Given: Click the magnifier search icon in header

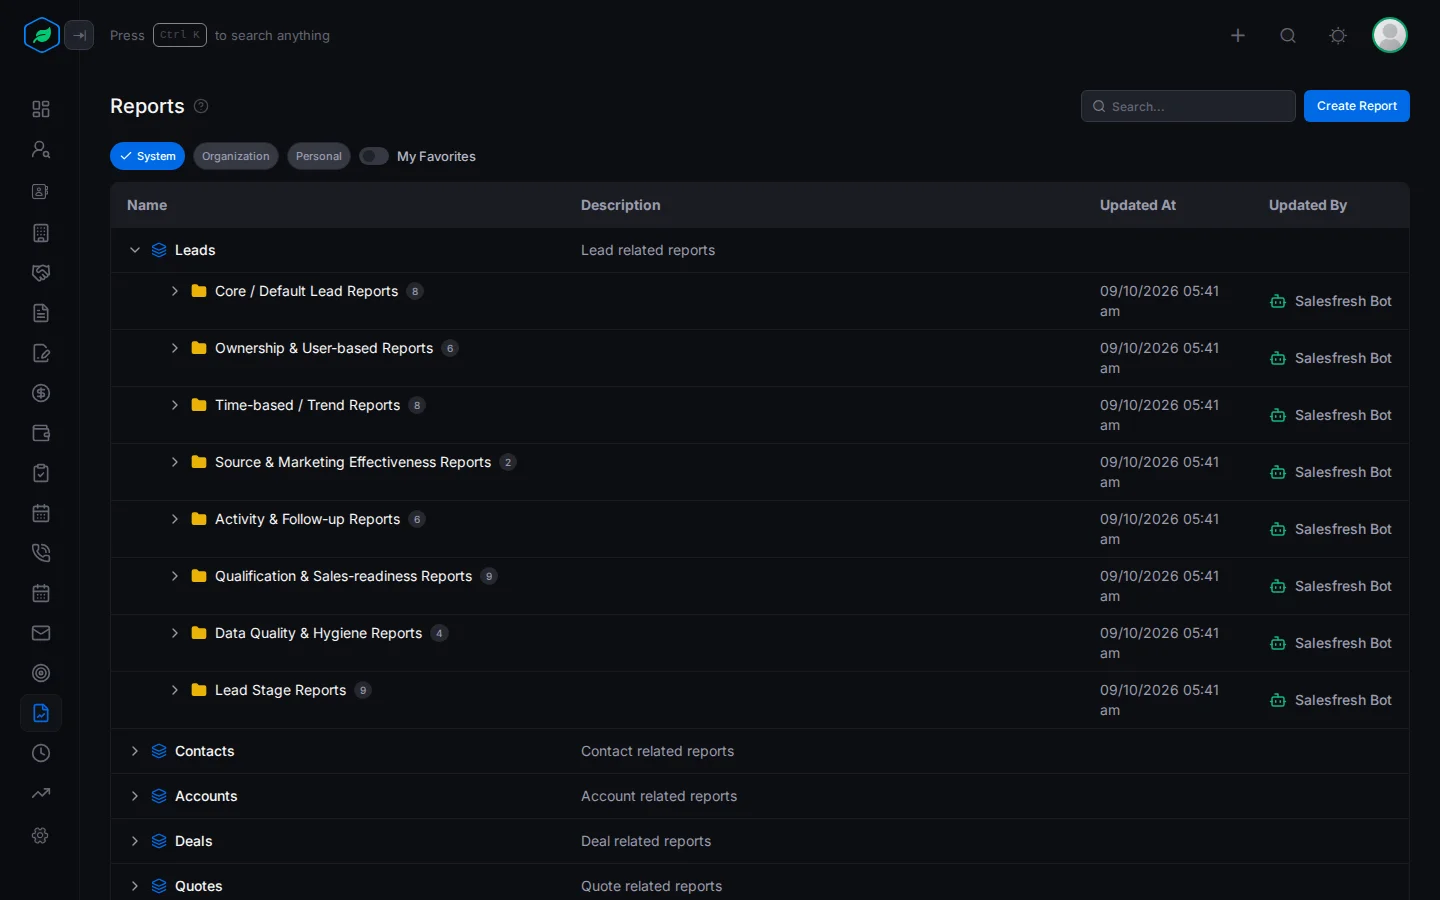Looking at the screenshot, I should click(1288, 36).
